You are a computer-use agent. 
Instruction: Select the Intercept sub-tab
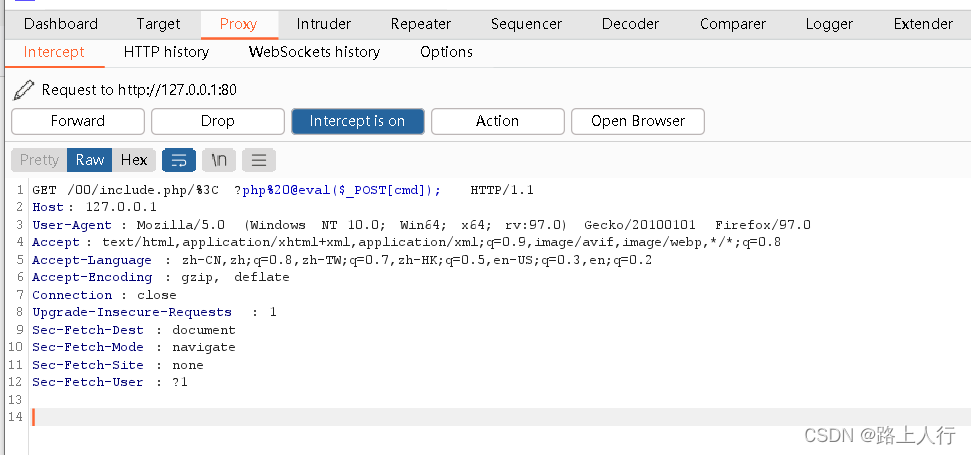[54, 52]
